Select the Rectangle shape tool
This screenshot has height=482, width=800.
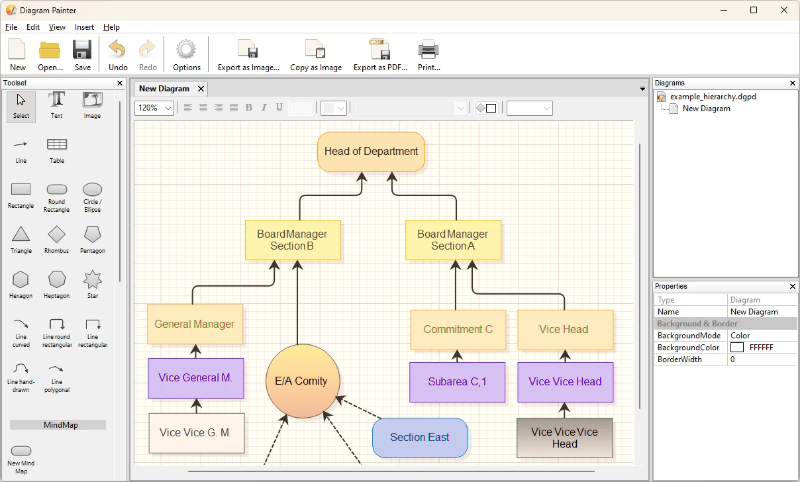pyautogui.click(x=21, y=196)
